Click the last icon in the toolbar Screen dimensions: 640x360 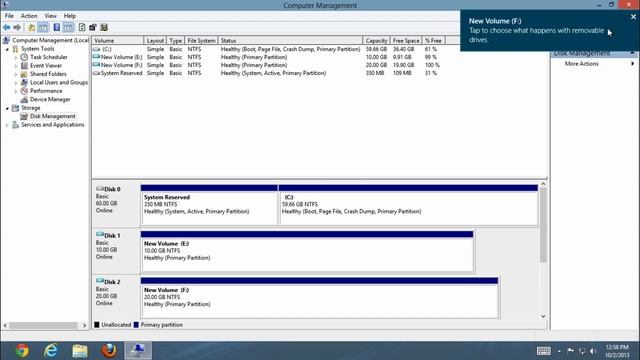click(104, 28)
